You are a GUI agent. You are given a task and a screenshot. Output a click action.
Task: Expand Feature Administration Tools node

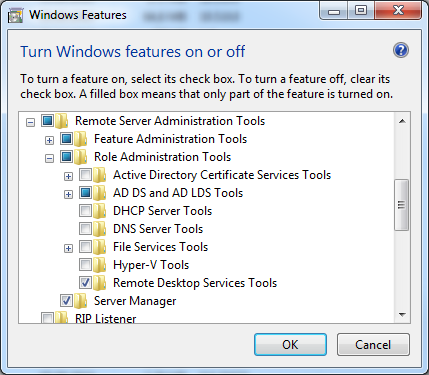point(49,140)
